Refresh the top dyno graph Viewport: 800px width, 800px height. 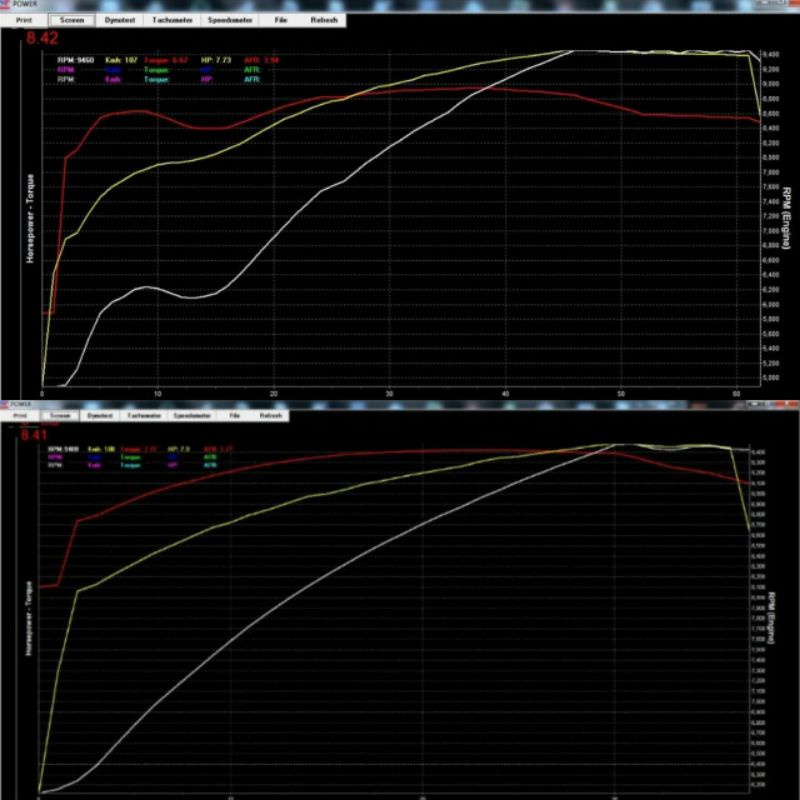tap(323, 19)
